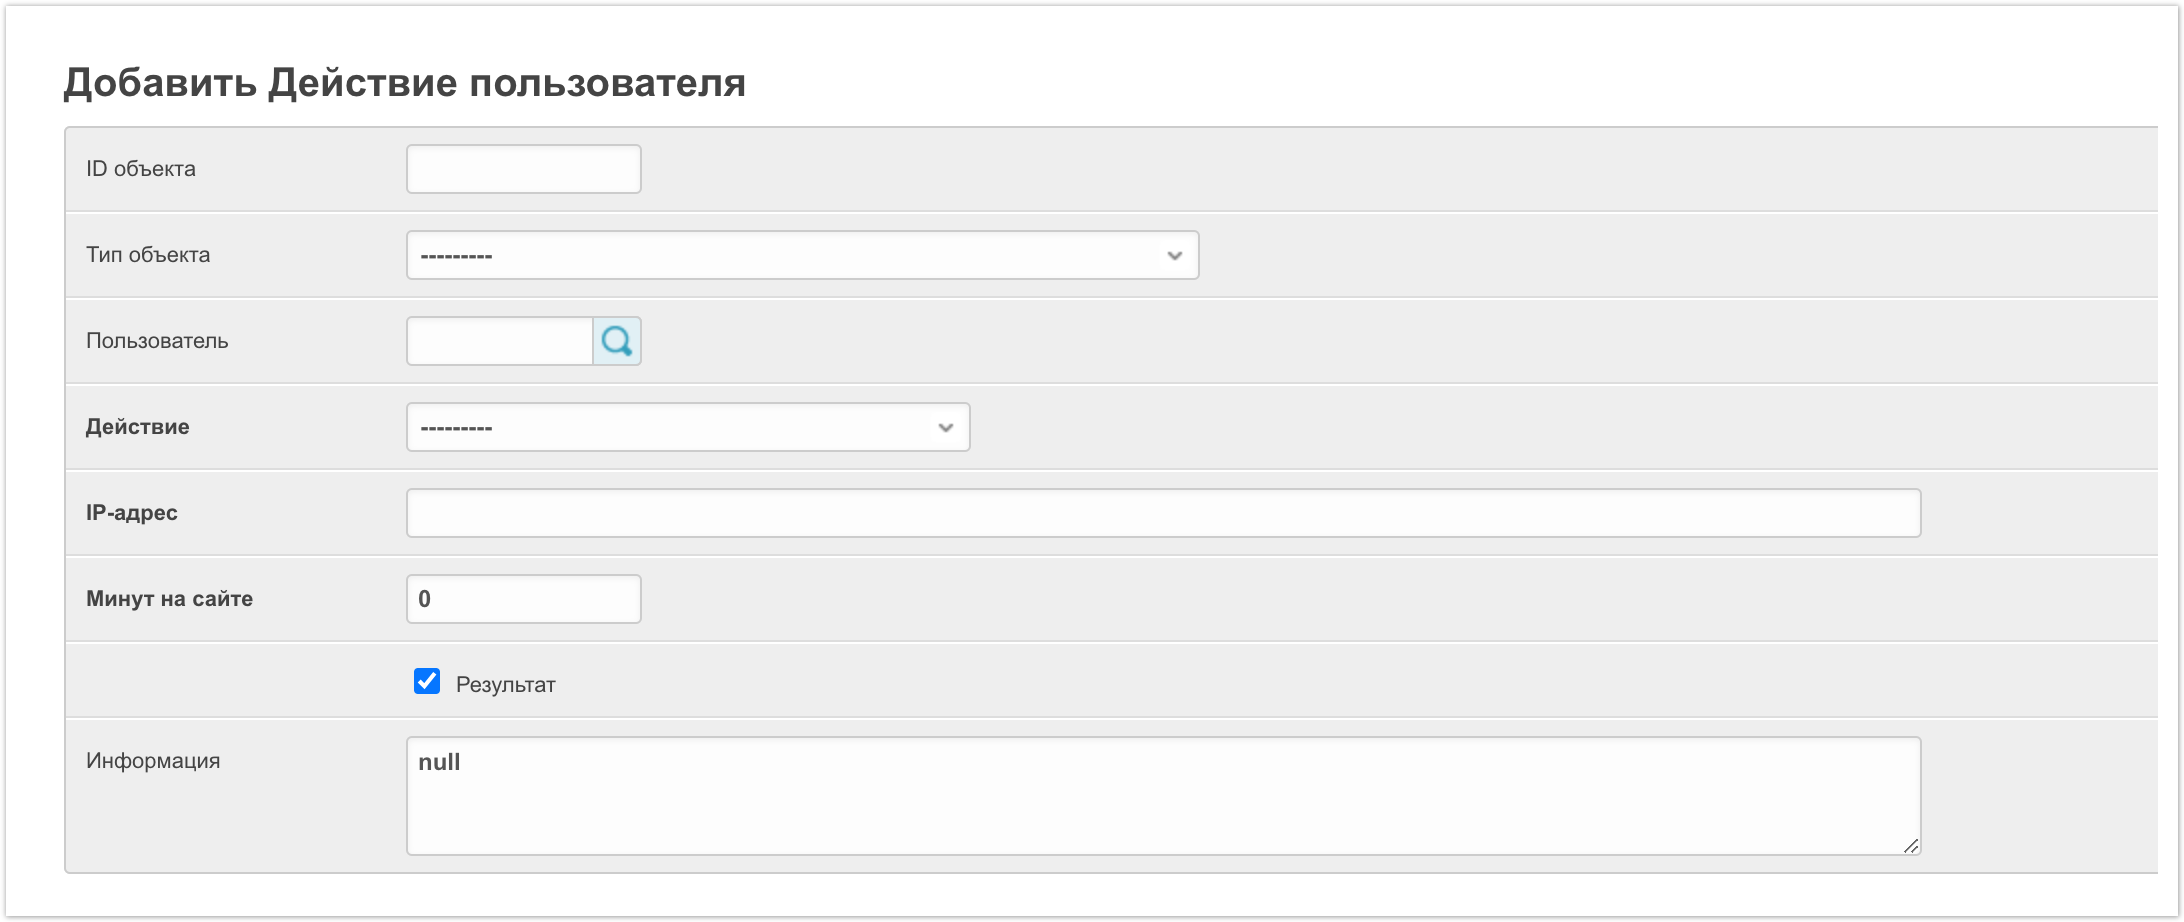Click into the Пользователь text field
This screenshot has width=2184, height=922.
coord(499,341)
